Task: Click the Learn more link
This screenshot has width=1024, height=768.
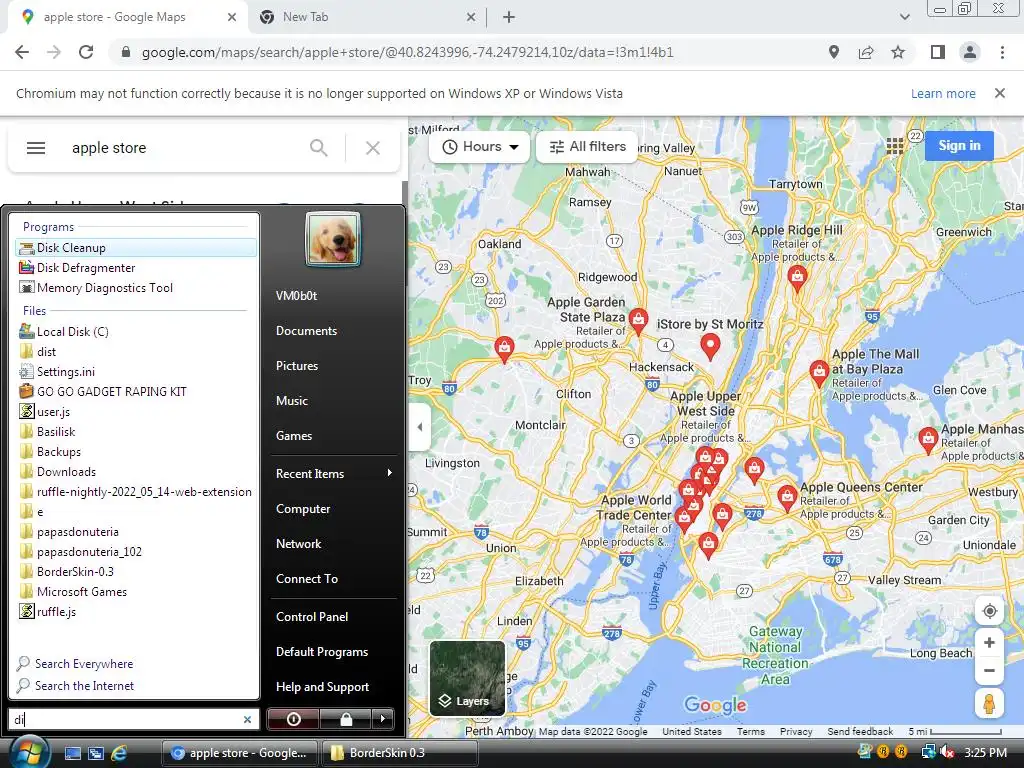Action: point(943,93)
